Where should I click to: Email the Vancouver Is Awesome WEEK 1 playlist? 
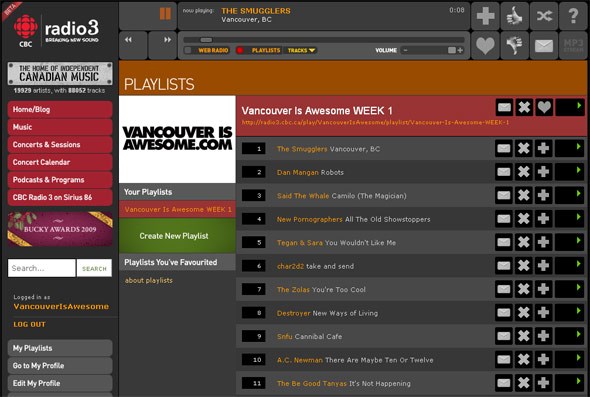(504, 108)
